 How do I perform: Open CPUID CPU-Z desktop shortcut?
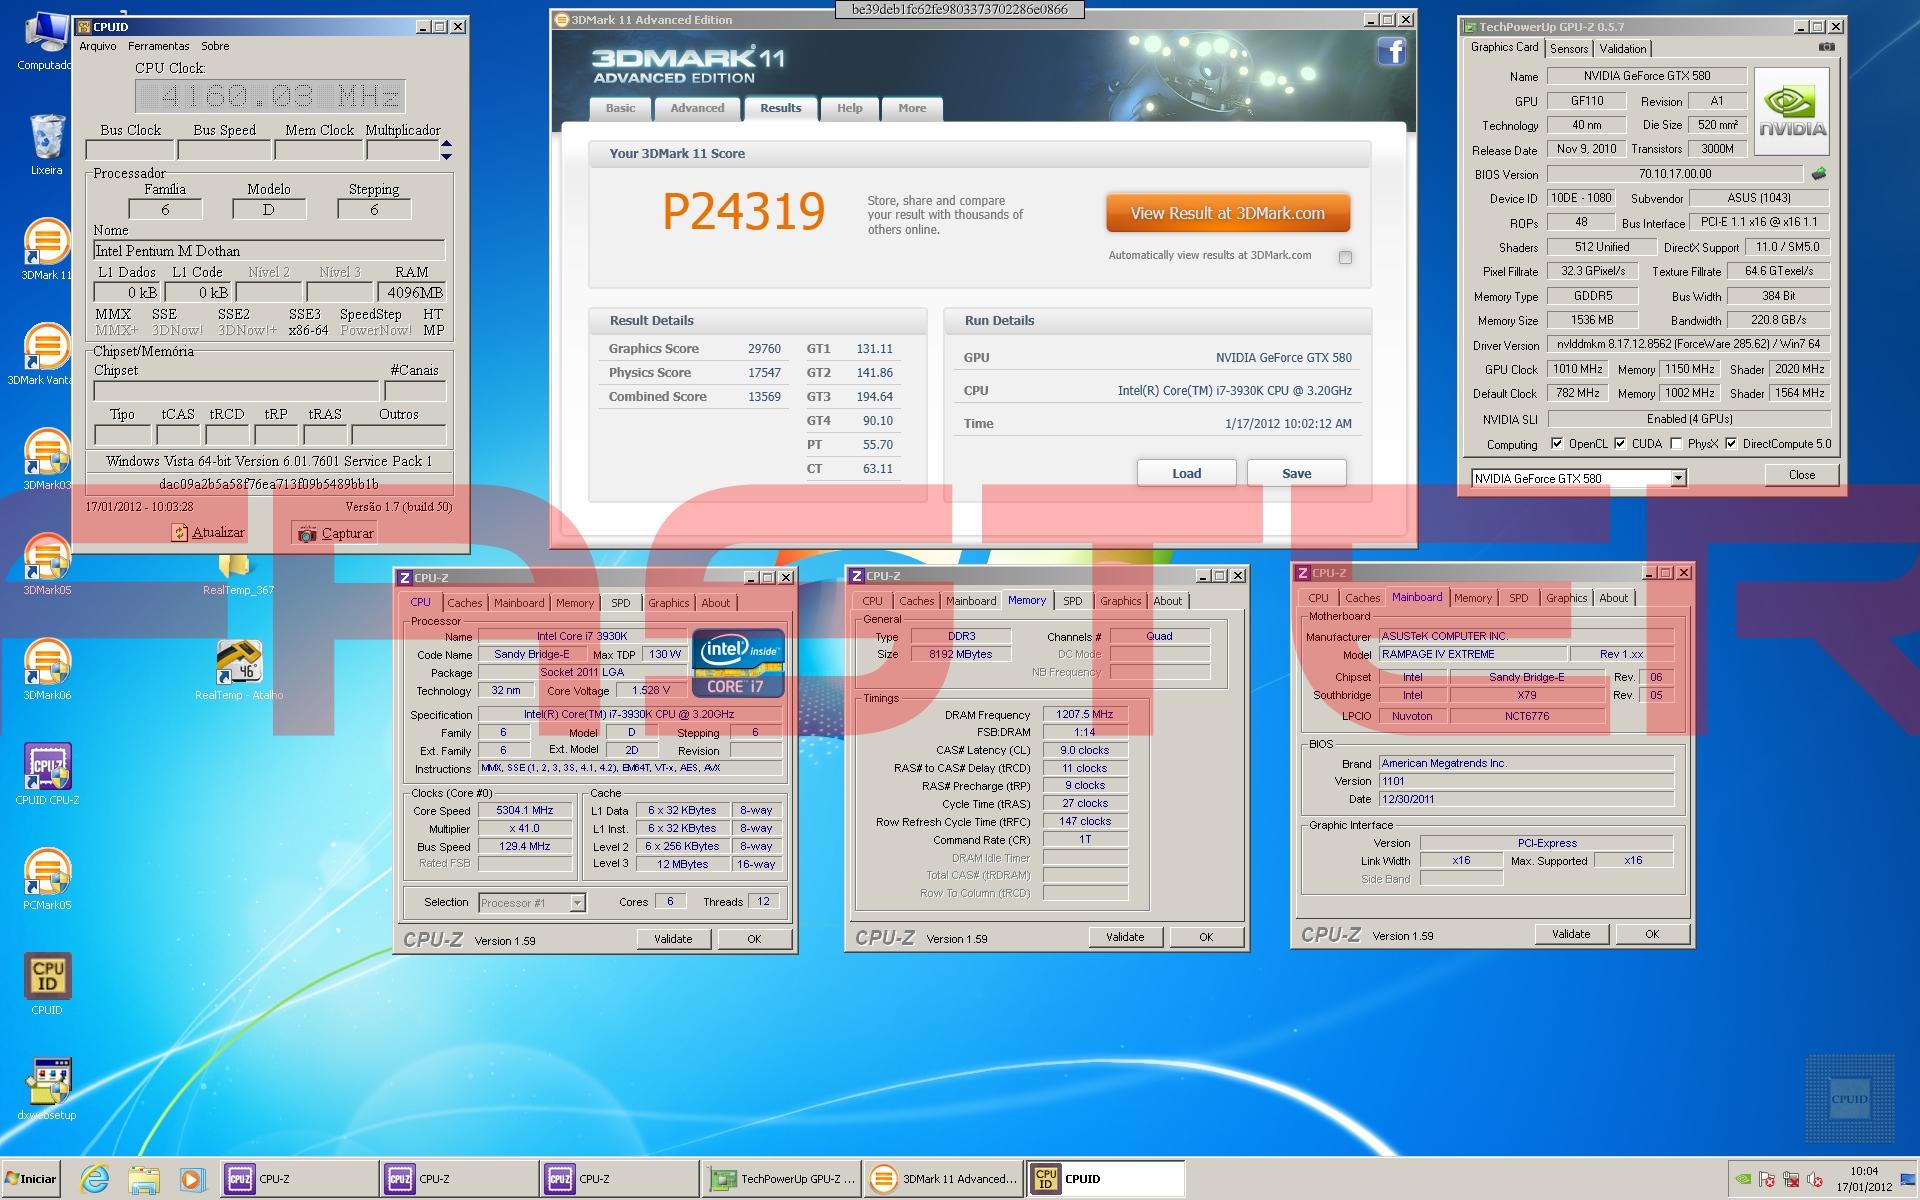click(x=47, y=775)
